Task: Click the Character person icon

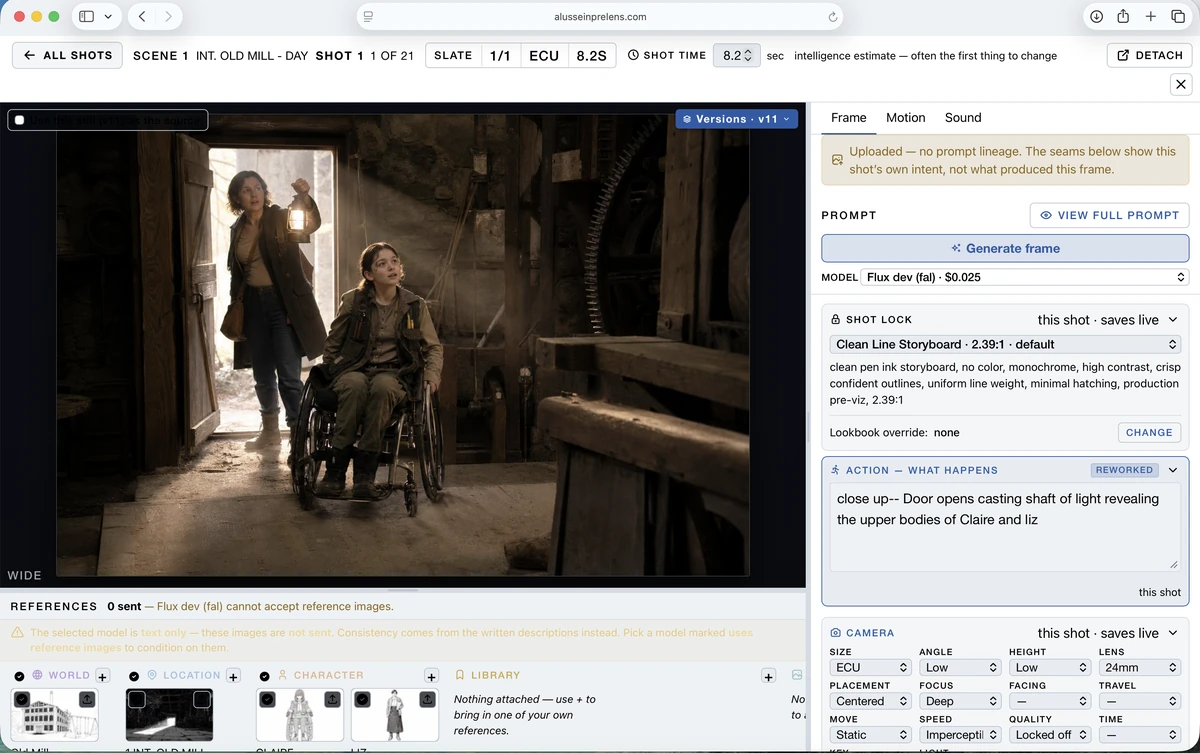Action: tap(283, 675)
